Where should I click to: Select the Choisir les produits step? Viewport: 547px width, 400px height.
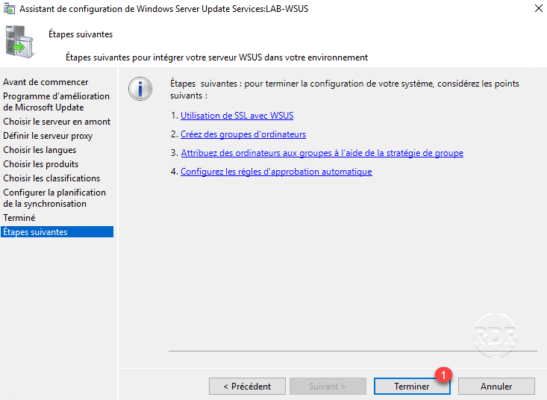pyautogui.click(x=41, y=164)
